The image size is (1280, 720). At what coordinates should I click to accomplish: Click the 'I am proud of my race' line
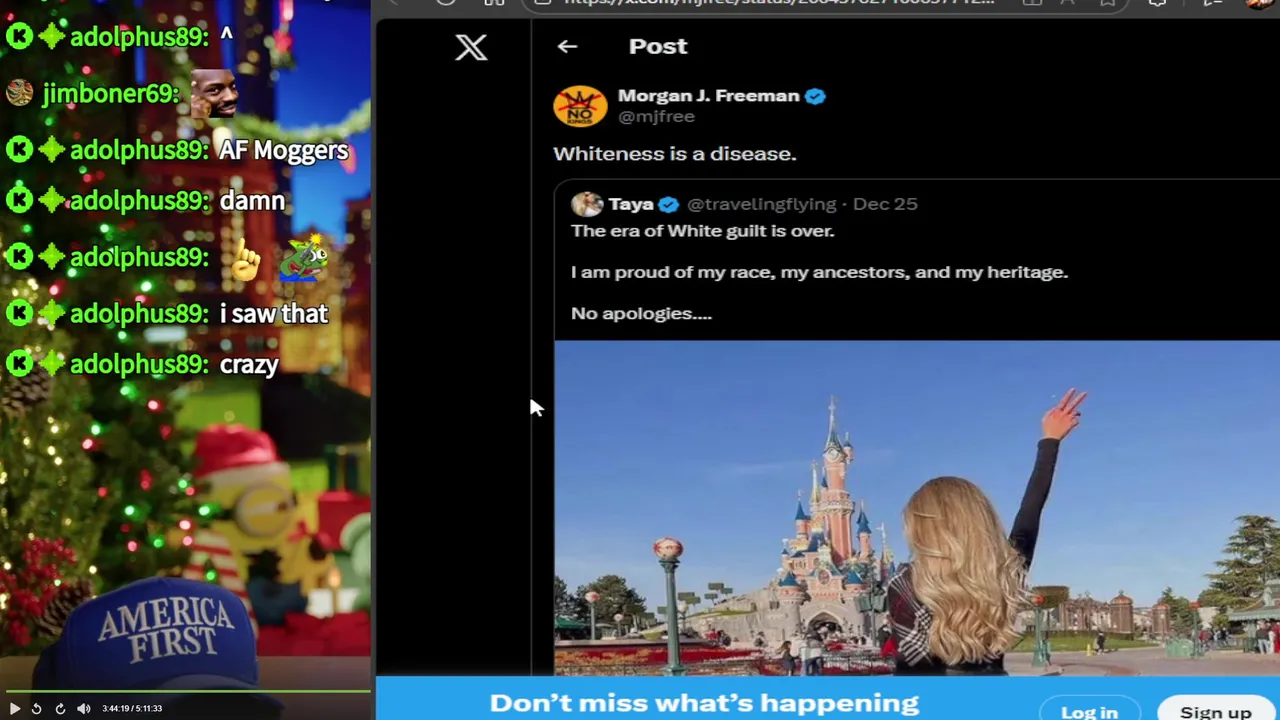coord(819,272)
